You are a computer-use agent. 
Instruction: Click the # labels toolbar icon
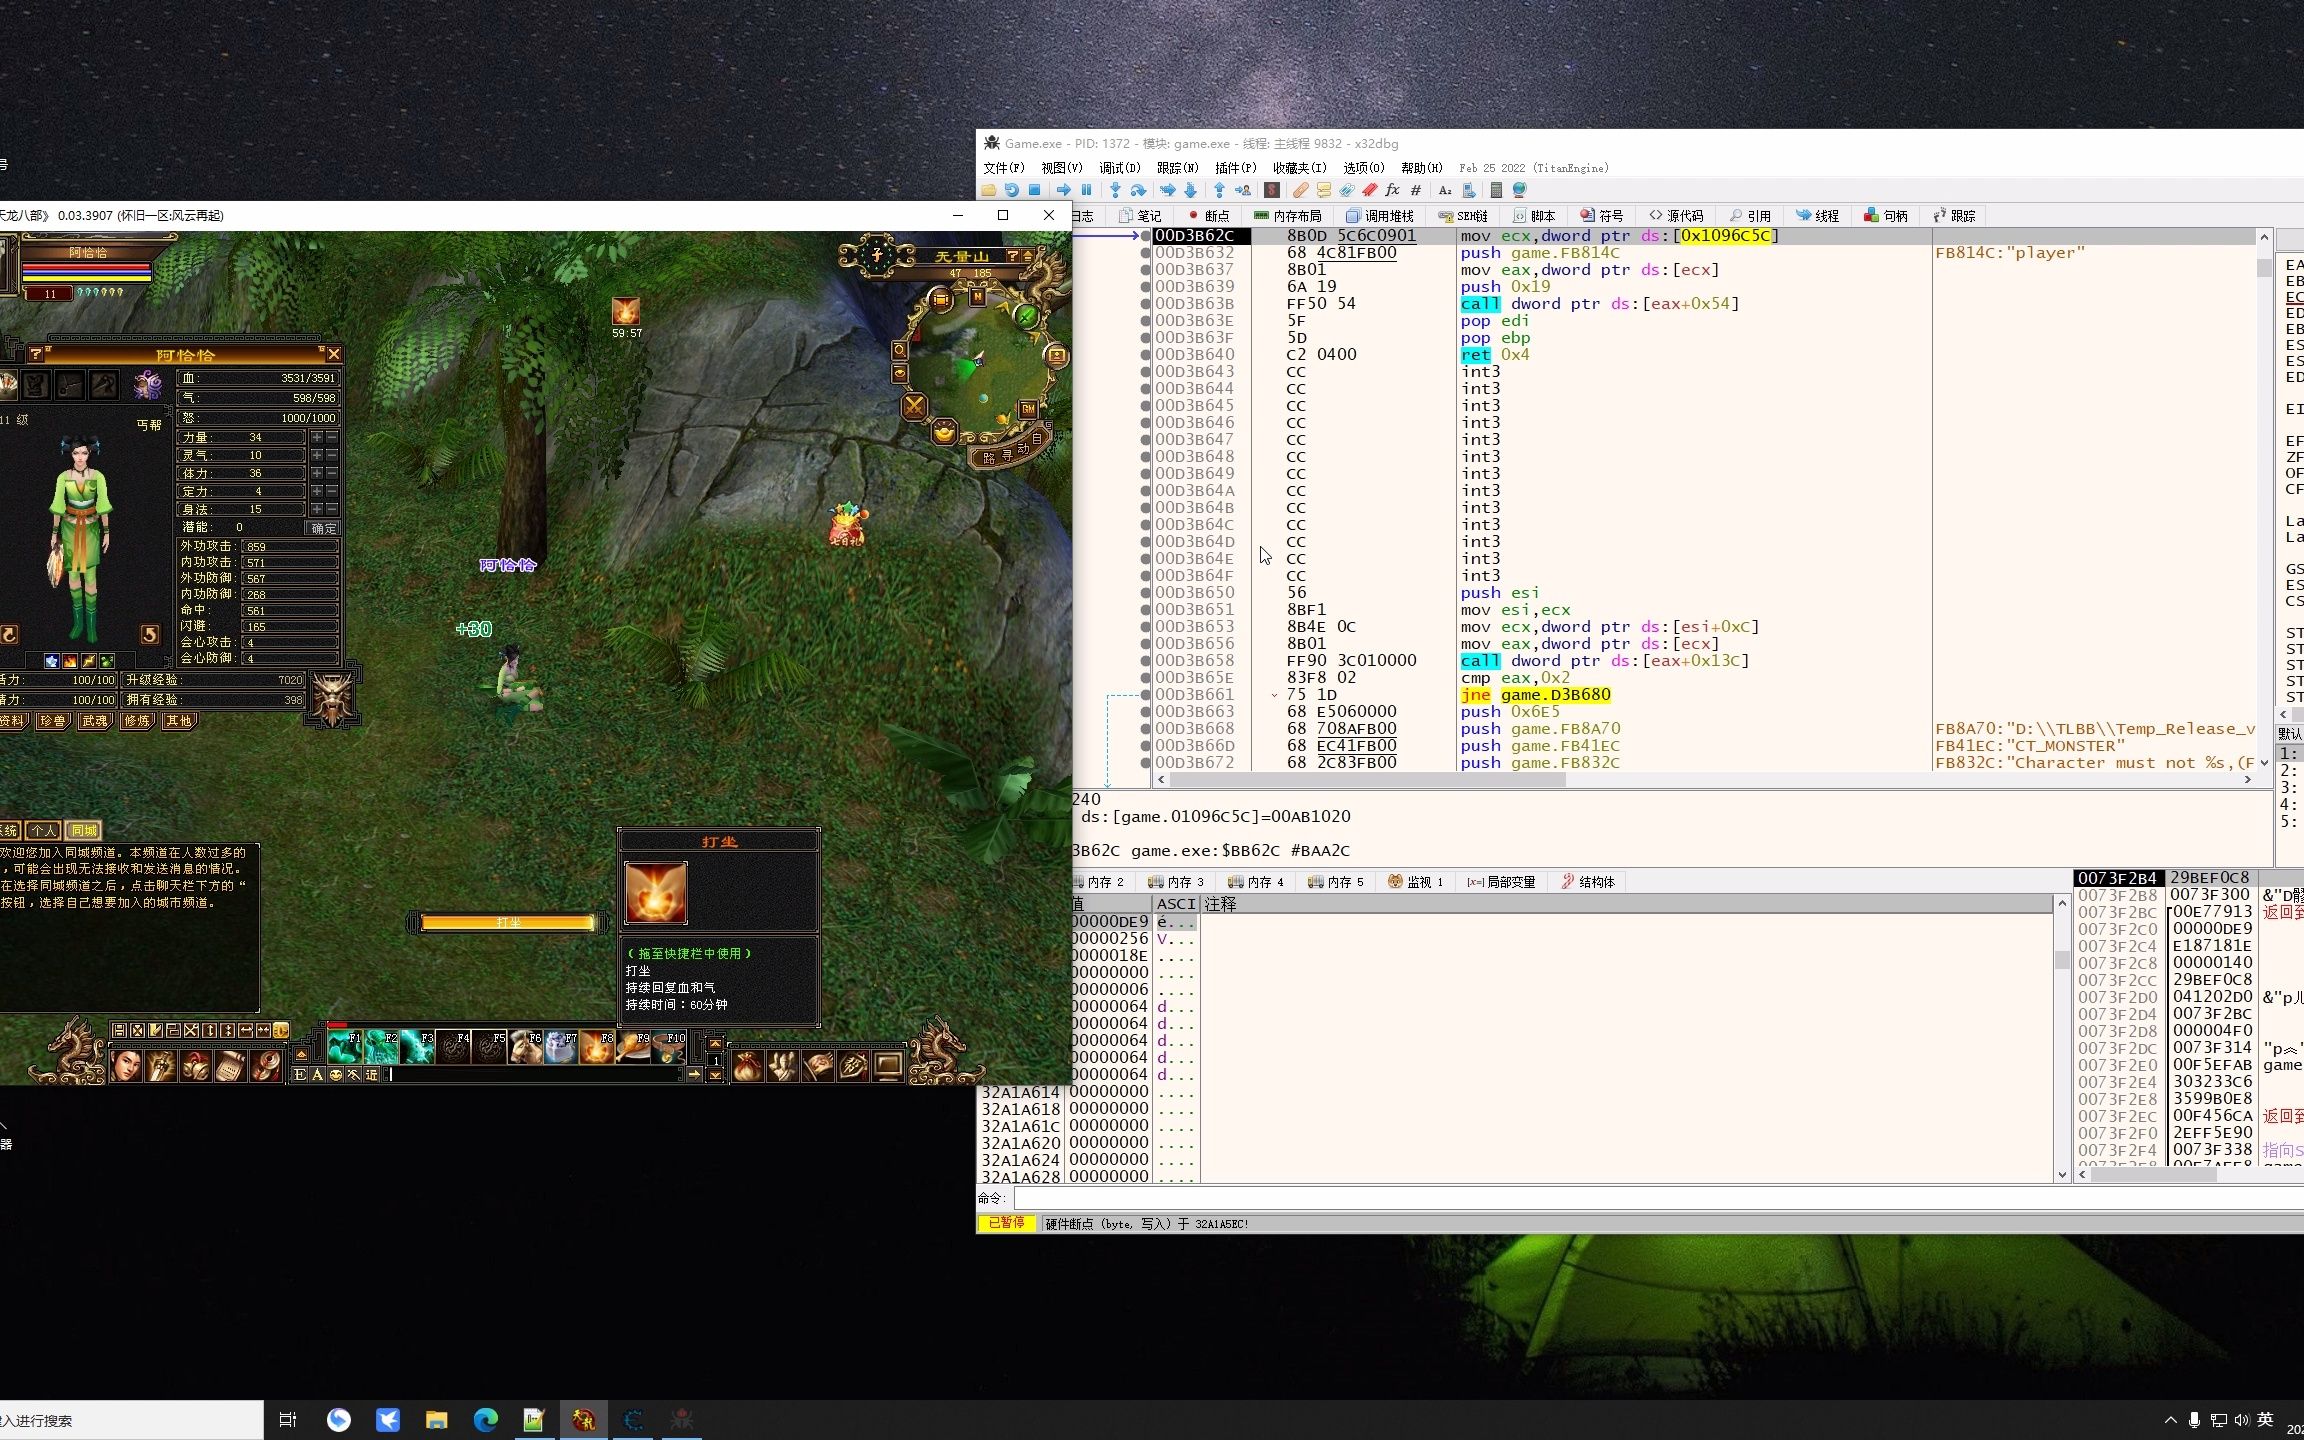(1416, 190)
